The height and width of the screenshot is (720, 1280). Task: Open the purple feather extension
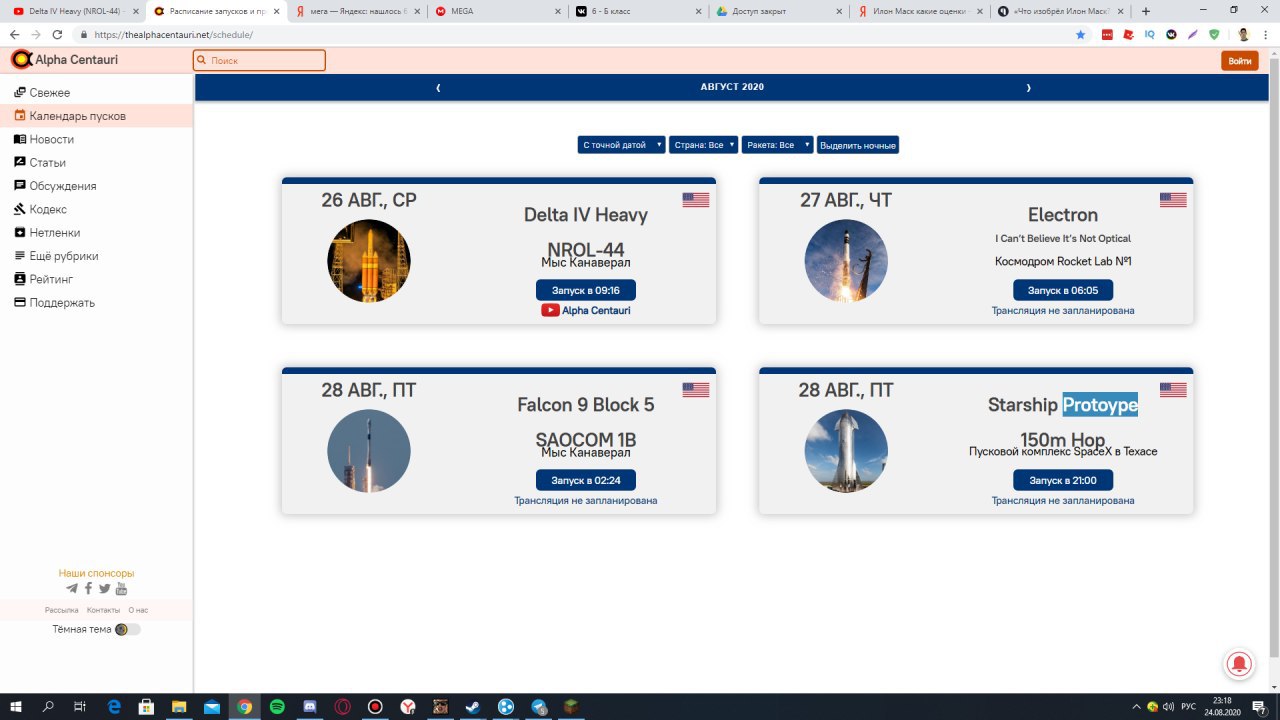[x=1193, y=34]
